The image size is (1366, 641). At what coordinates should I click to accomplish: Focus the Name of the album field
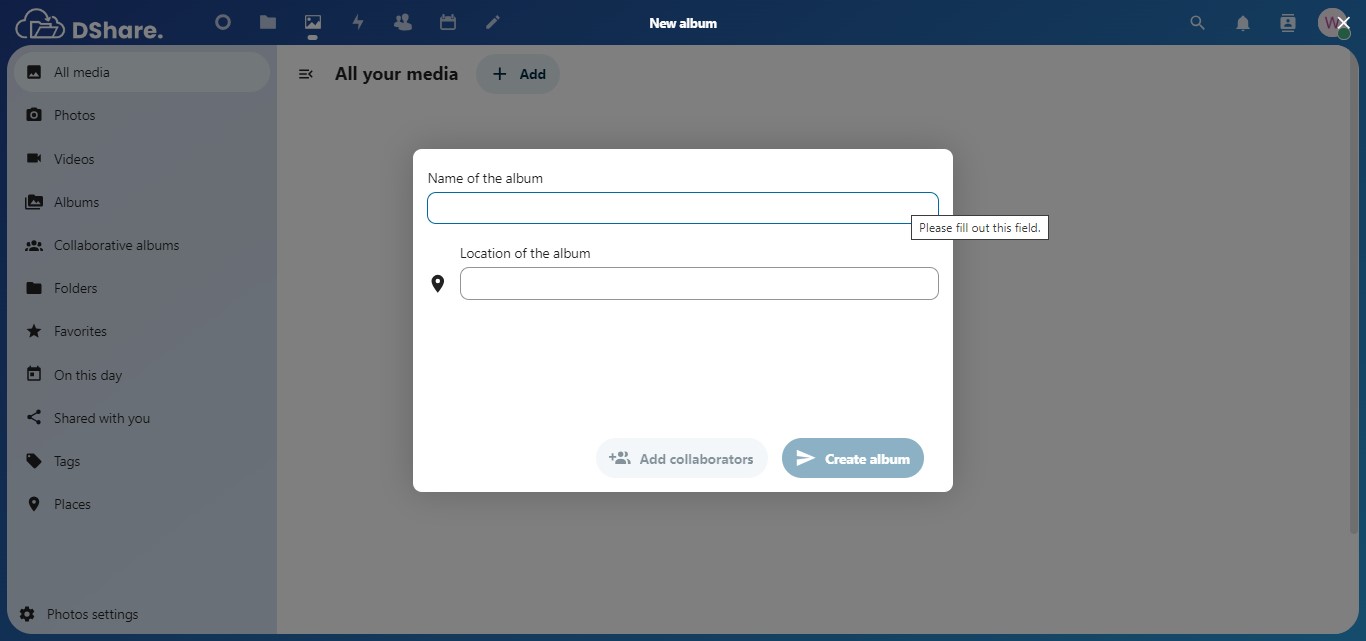point(682,208)
